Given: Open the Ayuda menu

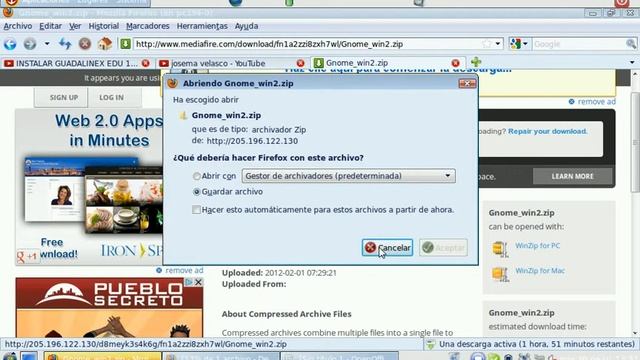Looking at the screenshot, I should click(x=246, y=26).
